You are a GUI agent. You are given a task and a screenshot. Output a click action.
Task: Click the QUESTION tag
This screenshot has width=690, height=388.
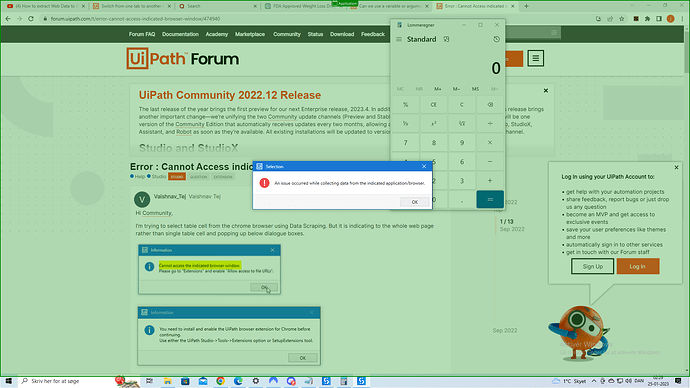coord(198,177)
